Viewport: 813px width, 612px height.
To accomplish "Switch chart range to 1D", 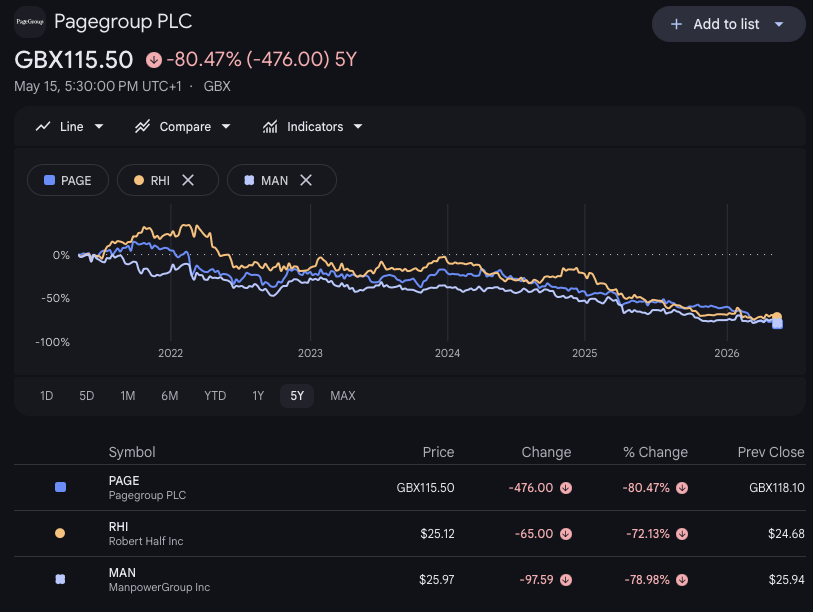I will click(x=47, y=396).
